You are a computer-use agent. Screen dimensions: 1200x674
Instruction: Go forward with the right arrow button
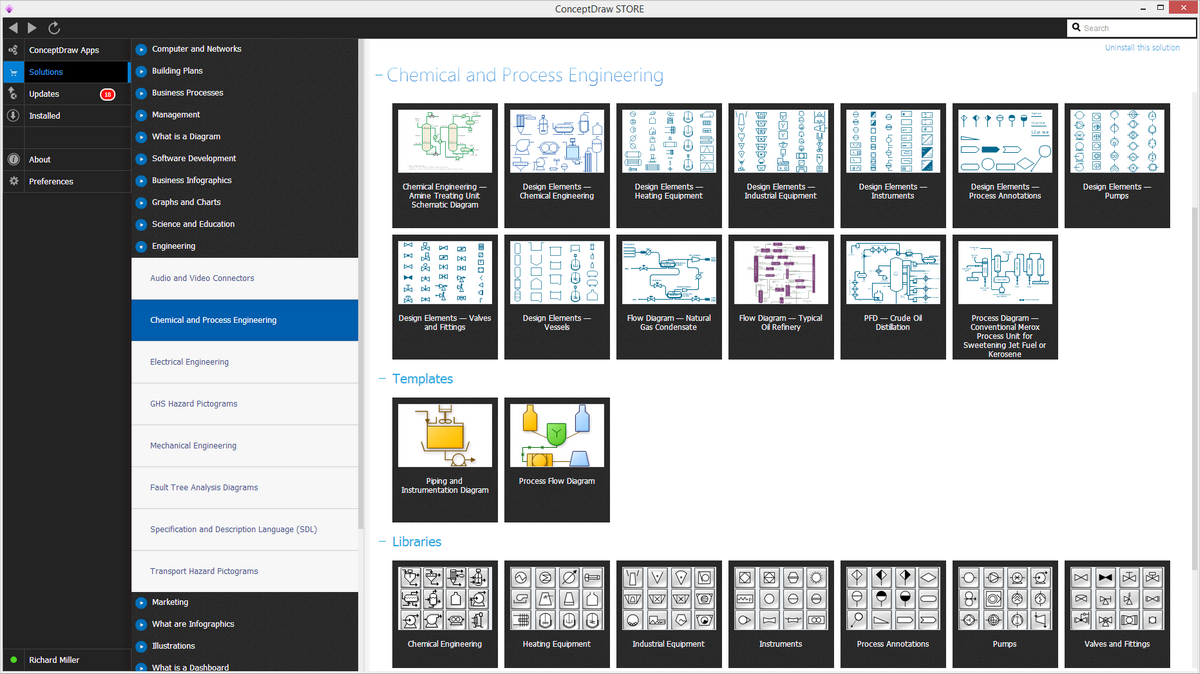33,28
